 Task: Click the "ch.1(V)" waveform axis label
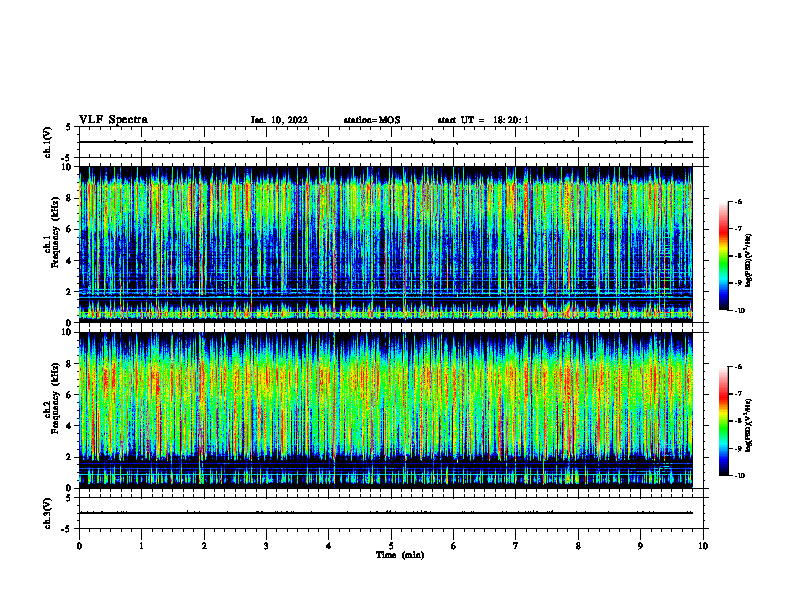tap(48, 142)
